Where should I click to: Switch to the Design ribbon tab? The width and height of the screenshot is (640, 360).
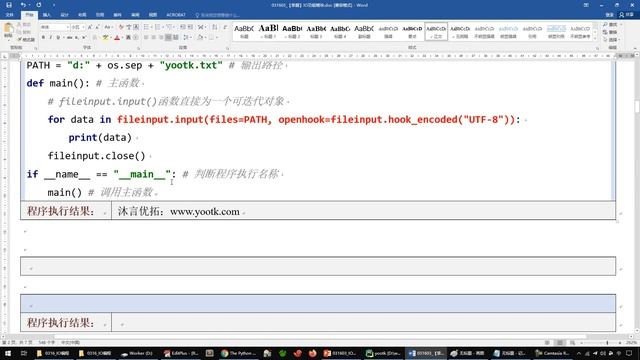point(64,15)
